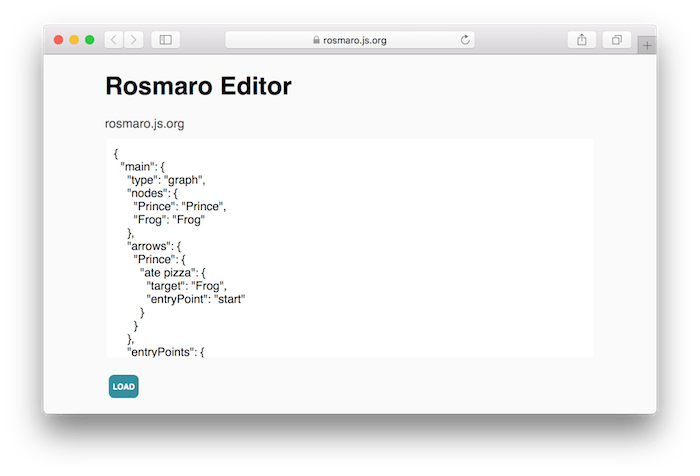Place the cursor on the "ate pizza" line

[172, 272]
